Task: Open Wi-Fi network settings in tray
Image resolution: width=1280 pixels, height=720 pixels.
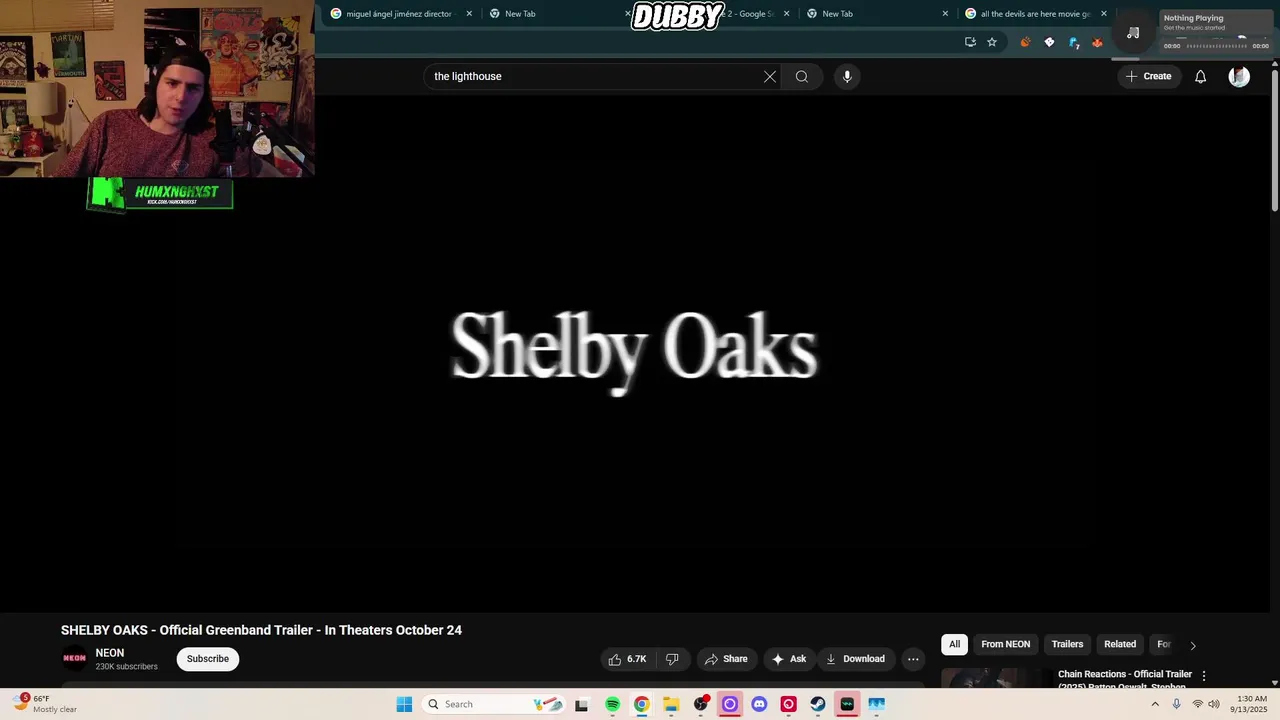Action: click(x=1198, y=704)
